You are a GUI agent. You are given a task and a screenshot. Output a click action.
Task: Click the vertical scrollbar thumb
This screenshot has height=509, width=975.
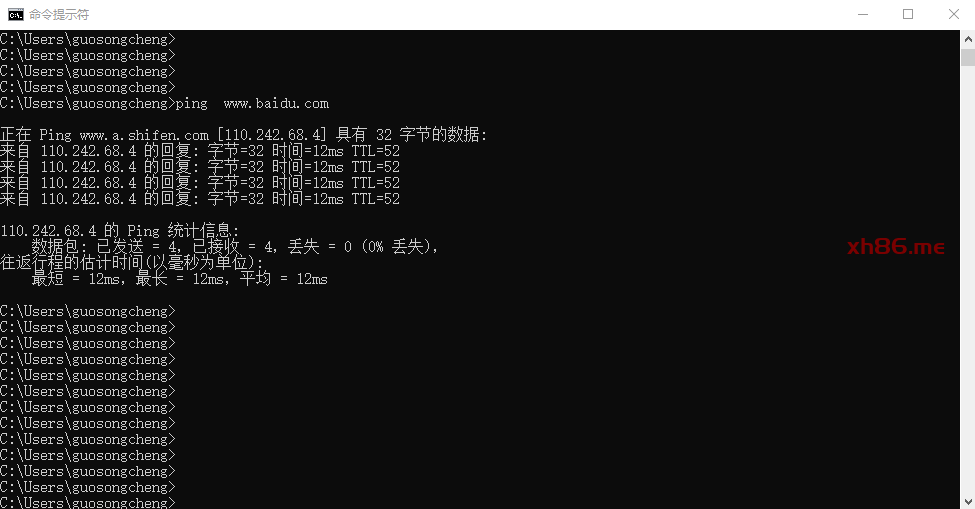pyautogui.click(x=968, y=57)
